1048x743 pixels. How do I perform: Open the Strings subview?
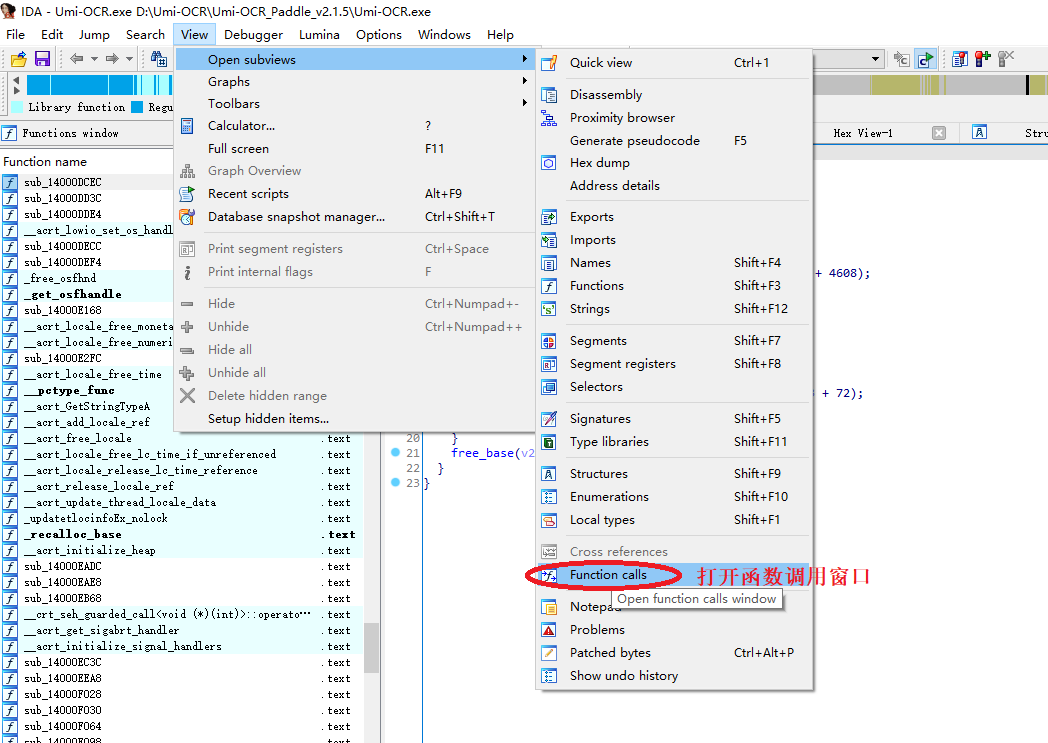pos(675,309)
